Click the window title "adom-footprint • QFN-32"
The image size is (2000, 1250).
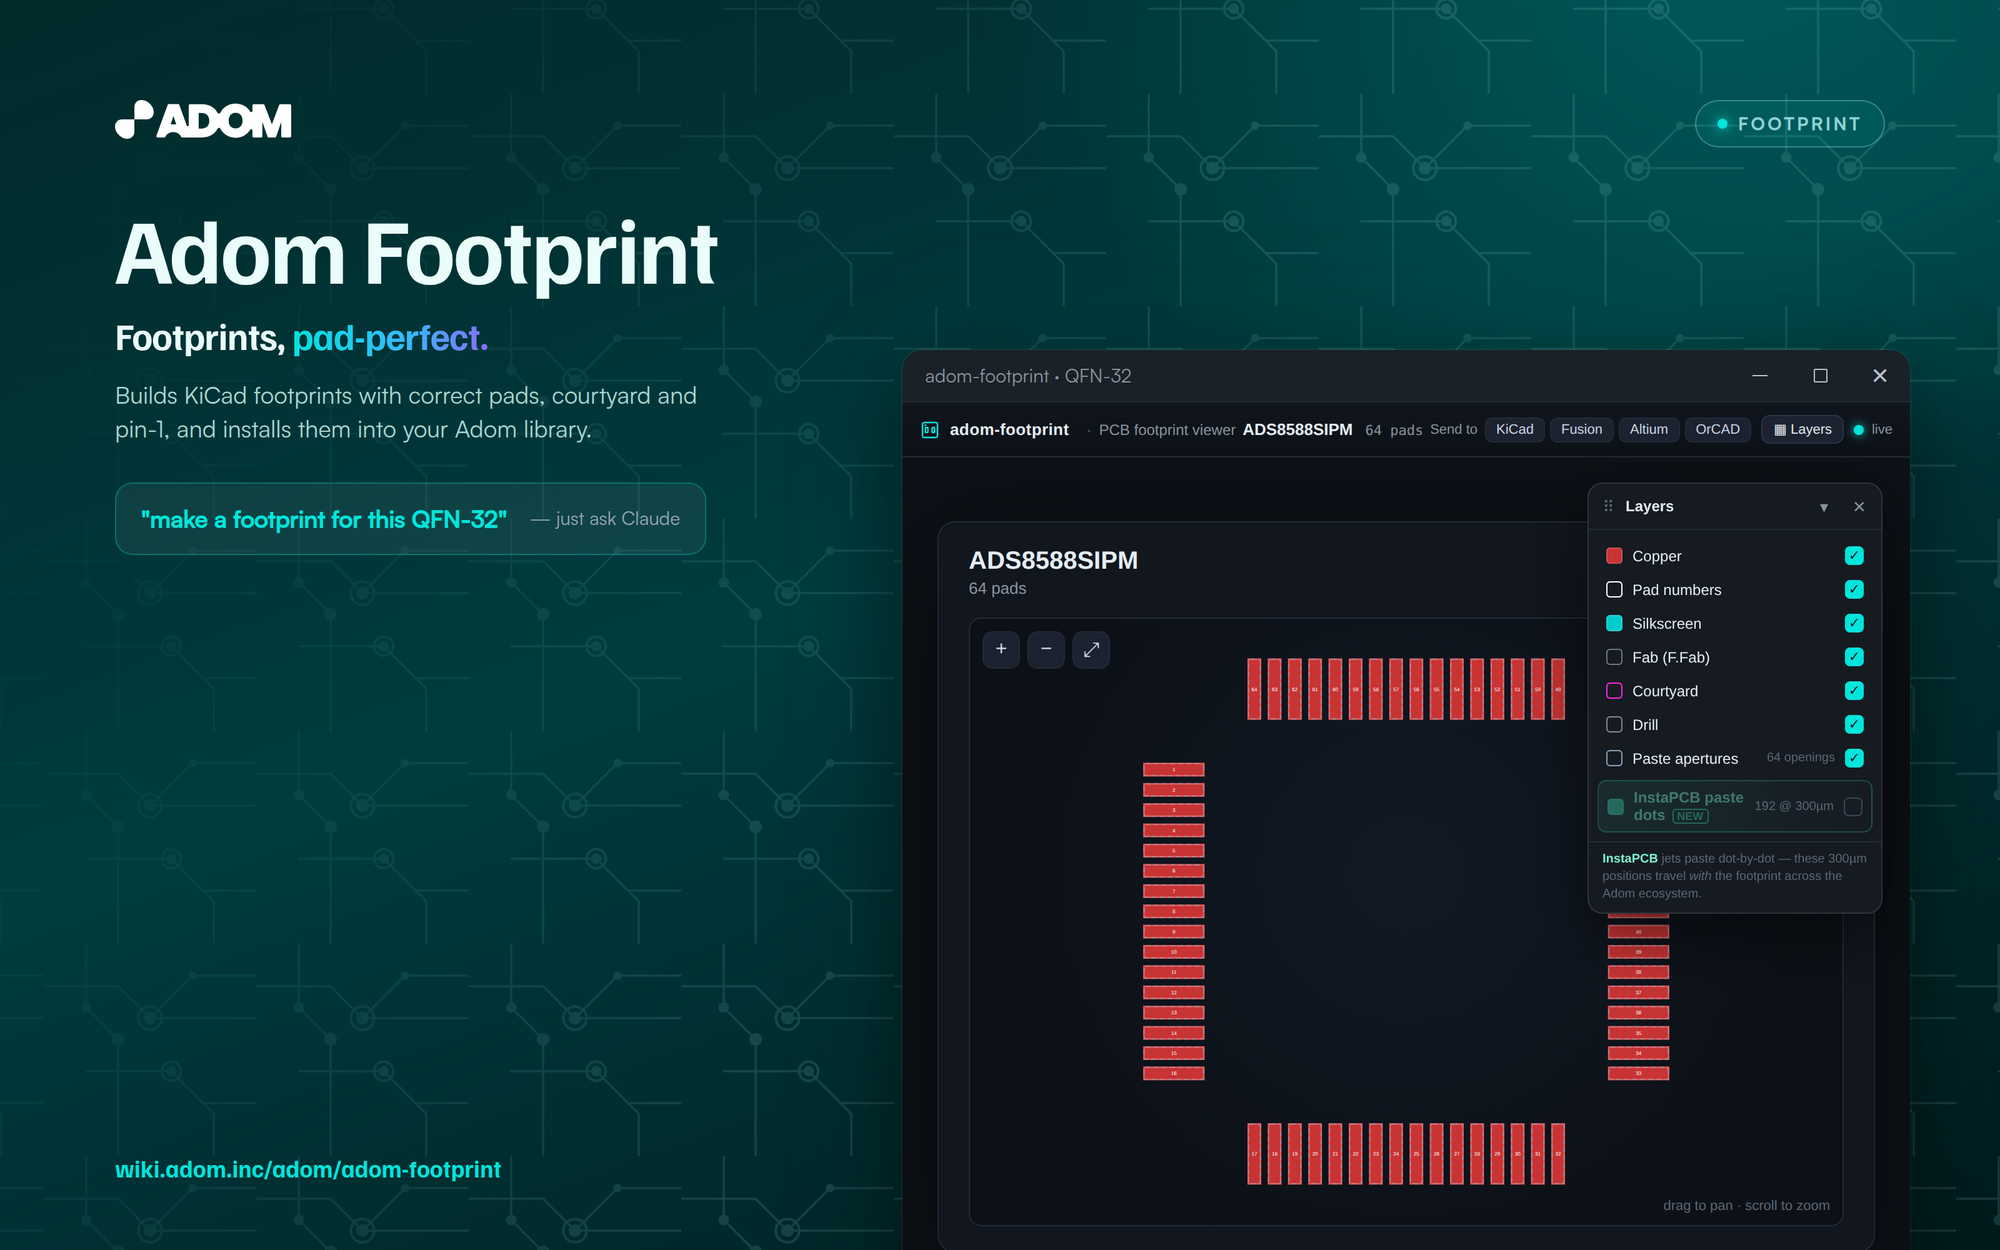tap(1028, 376)
